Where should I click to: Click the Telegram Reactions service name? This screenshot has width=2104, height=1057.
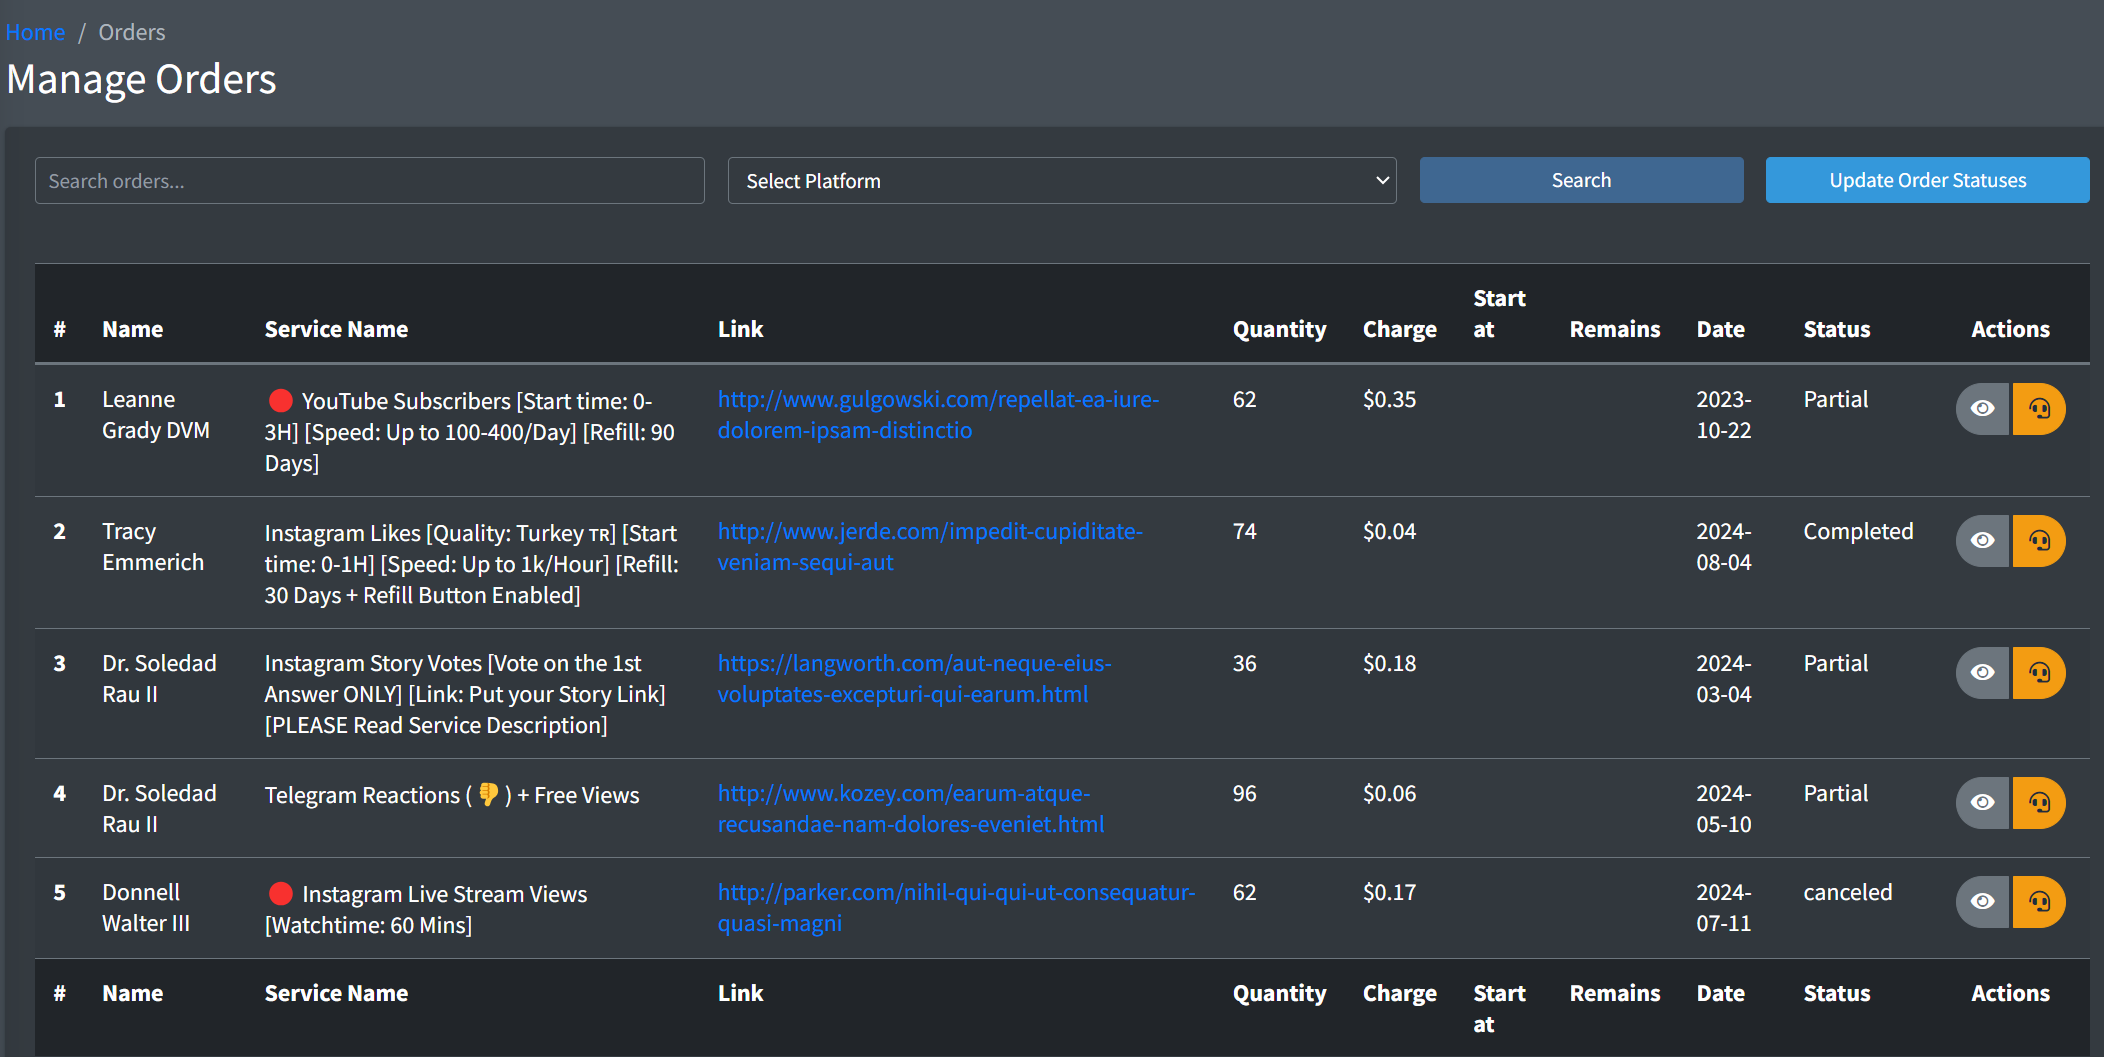click(452, 795)
